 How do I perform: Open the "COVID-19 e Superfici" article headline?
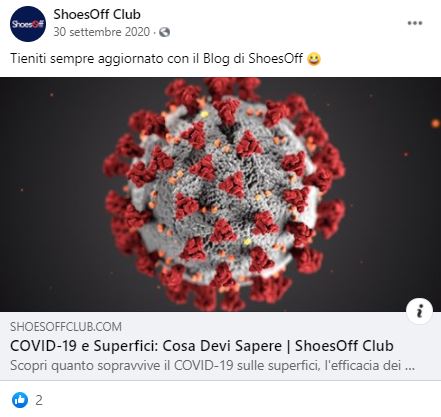coord(202,346)
